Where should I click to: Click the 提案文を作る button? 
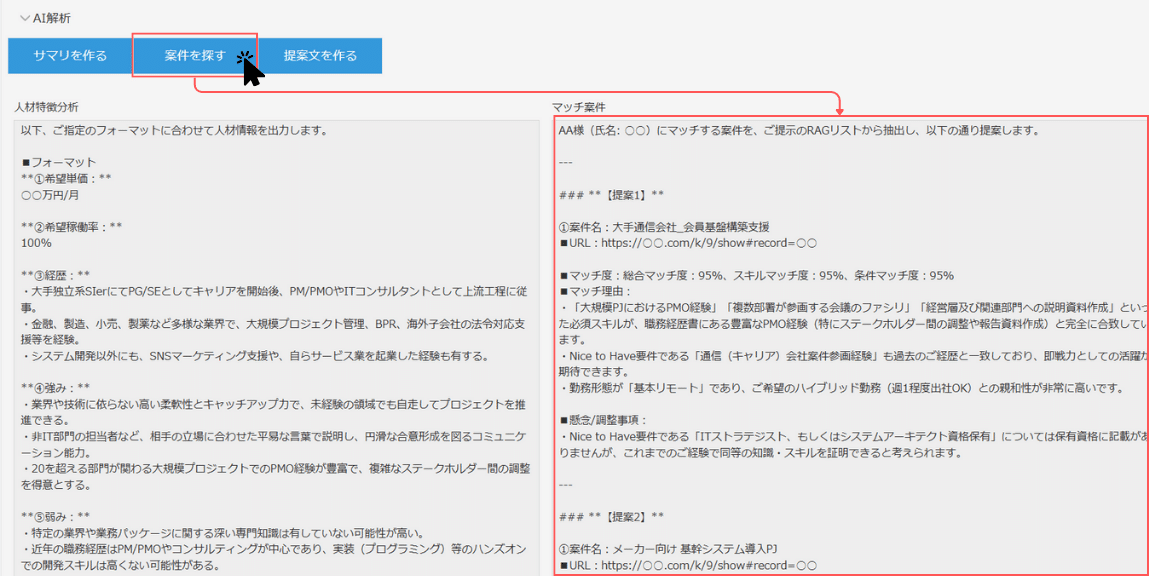(x=320, y=56)
